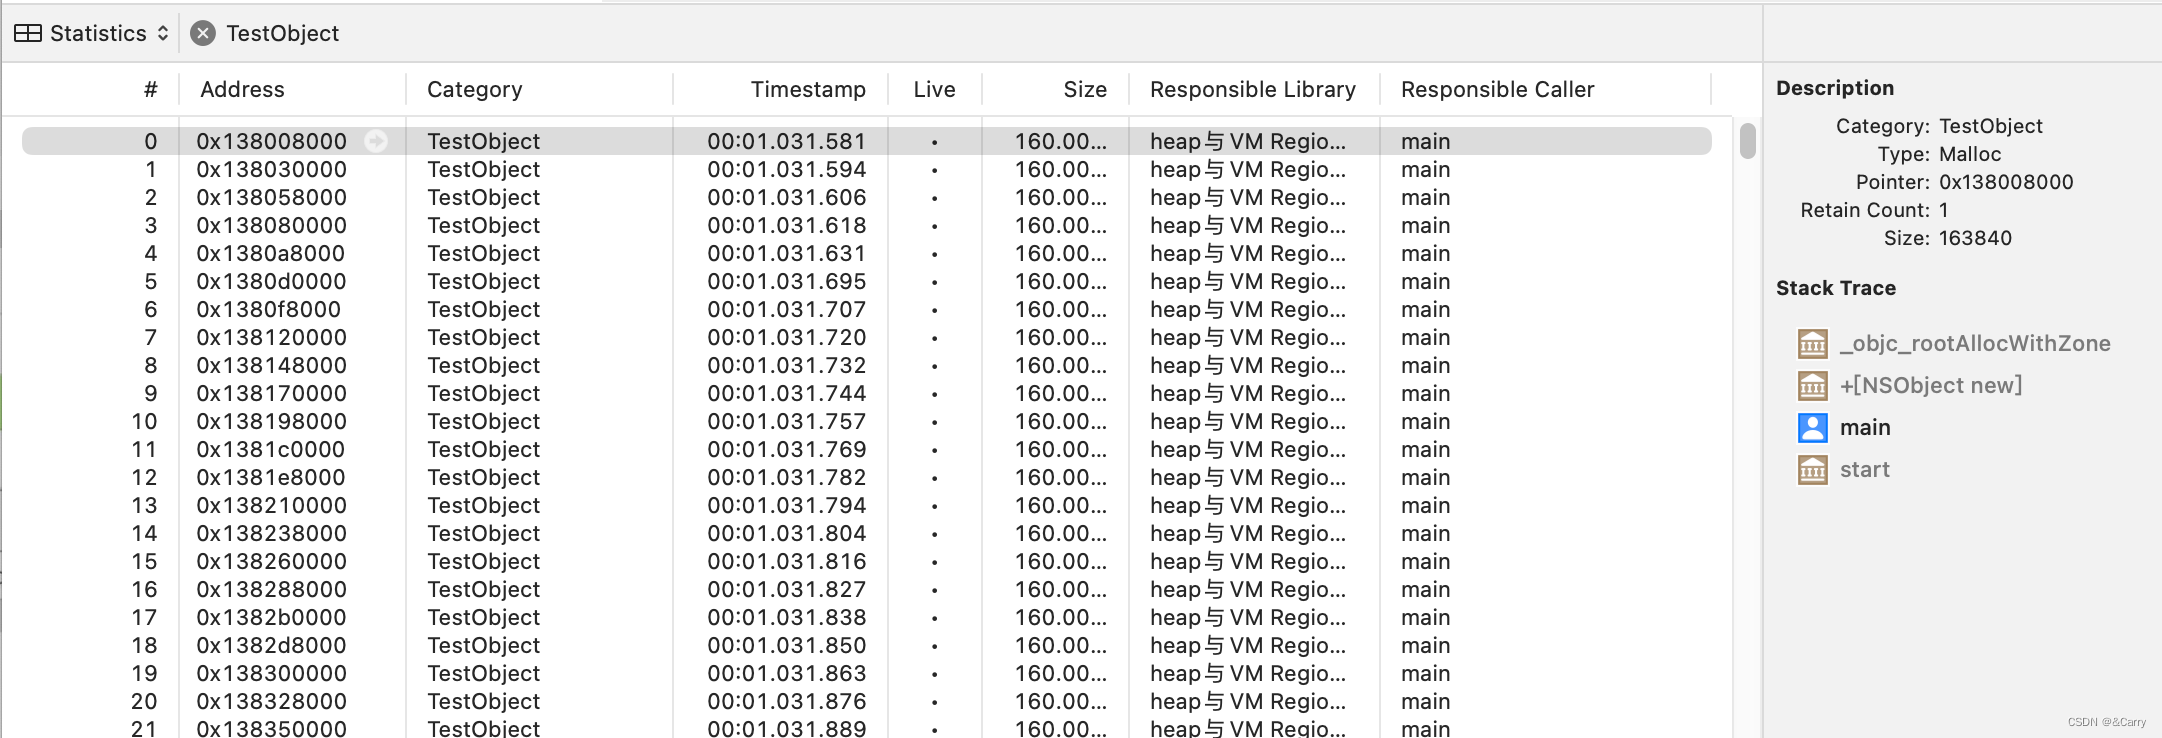The image size is (2162, 738).
Task: Select the start frame in the stack trace
Action: pos(1864,469)
